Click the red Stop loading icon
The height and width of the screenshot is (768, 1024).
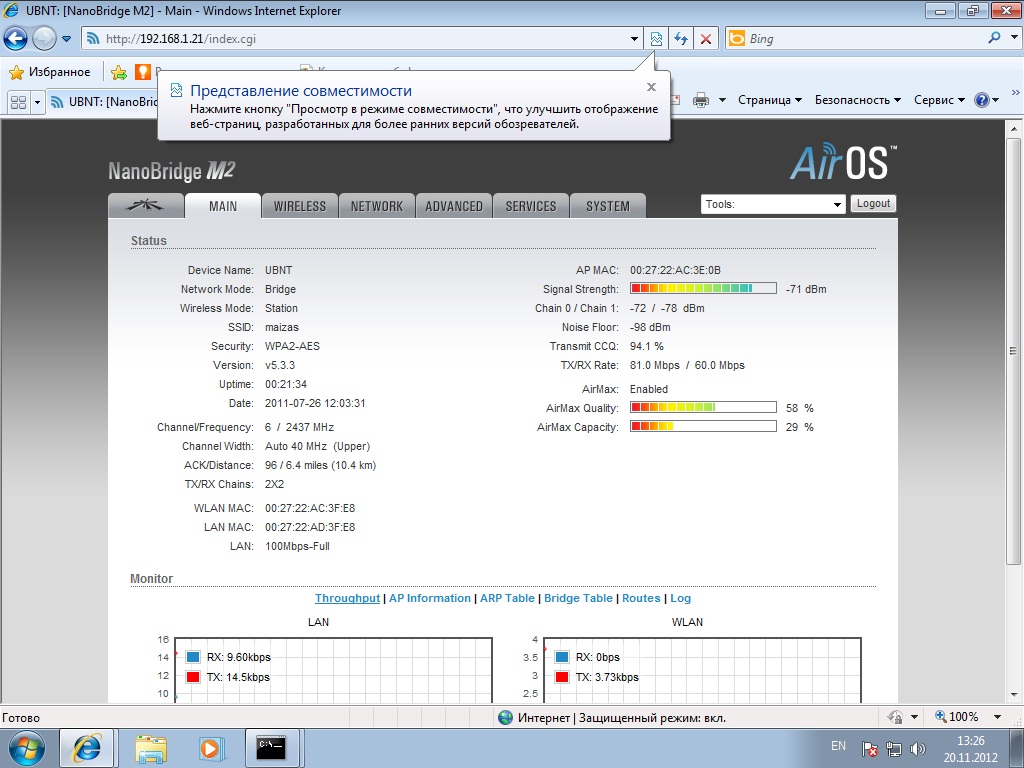pos(706,39)
